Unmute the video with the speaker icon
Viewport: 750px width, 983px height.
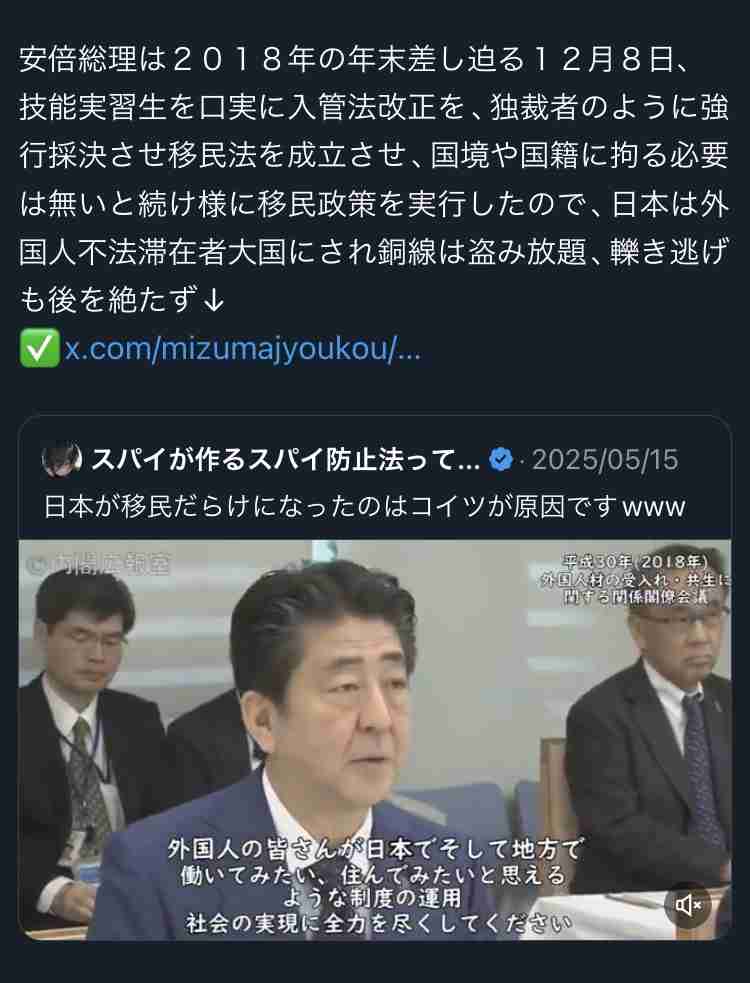tap(687, 904)
